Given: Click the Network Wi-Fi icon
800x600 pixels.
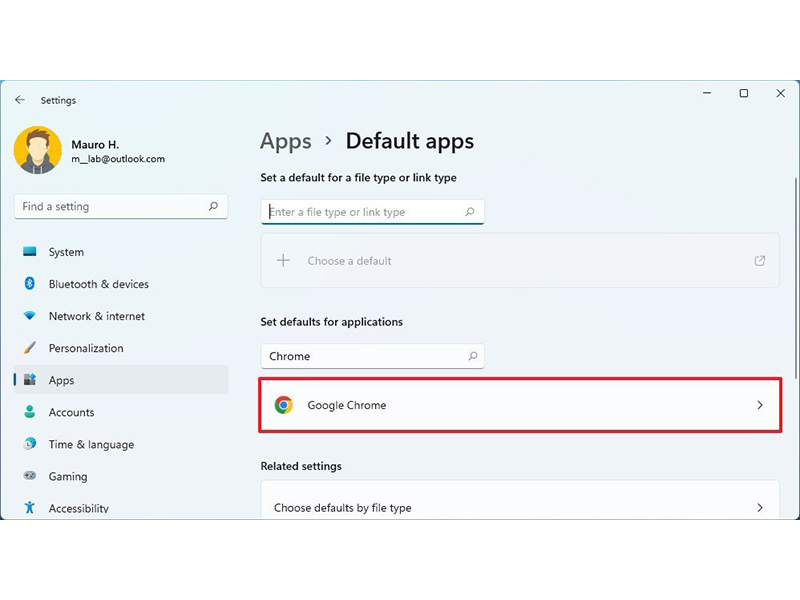Looking at the screenshot, I should [30, 316].
